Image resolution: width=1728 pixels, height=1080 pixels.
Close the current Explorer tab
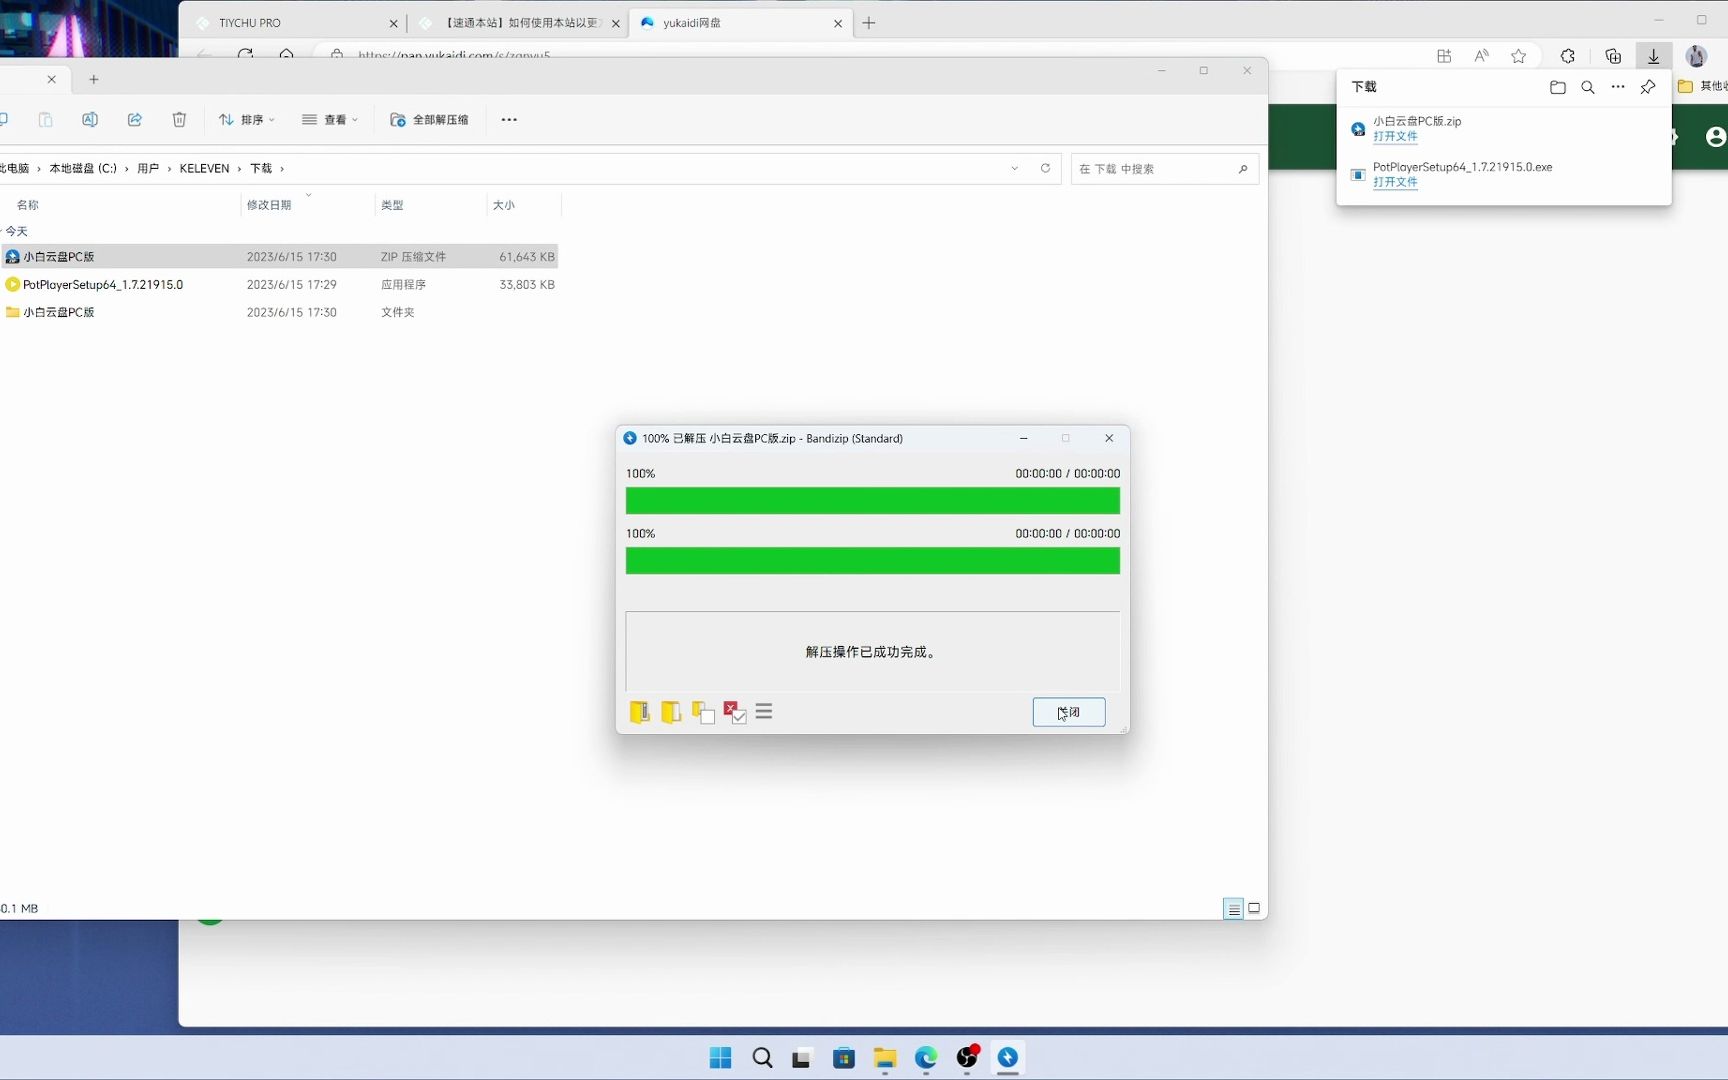click(52, 79)
